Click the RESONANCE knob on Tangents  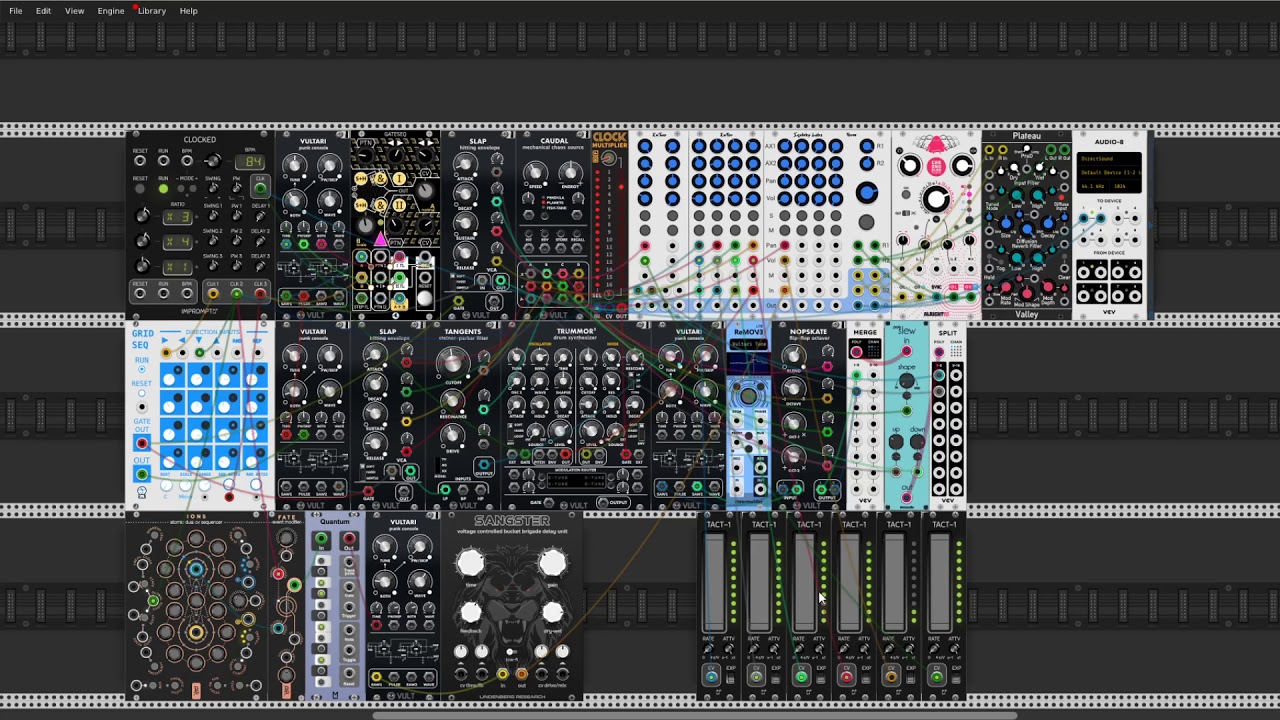tap(452, 401)
